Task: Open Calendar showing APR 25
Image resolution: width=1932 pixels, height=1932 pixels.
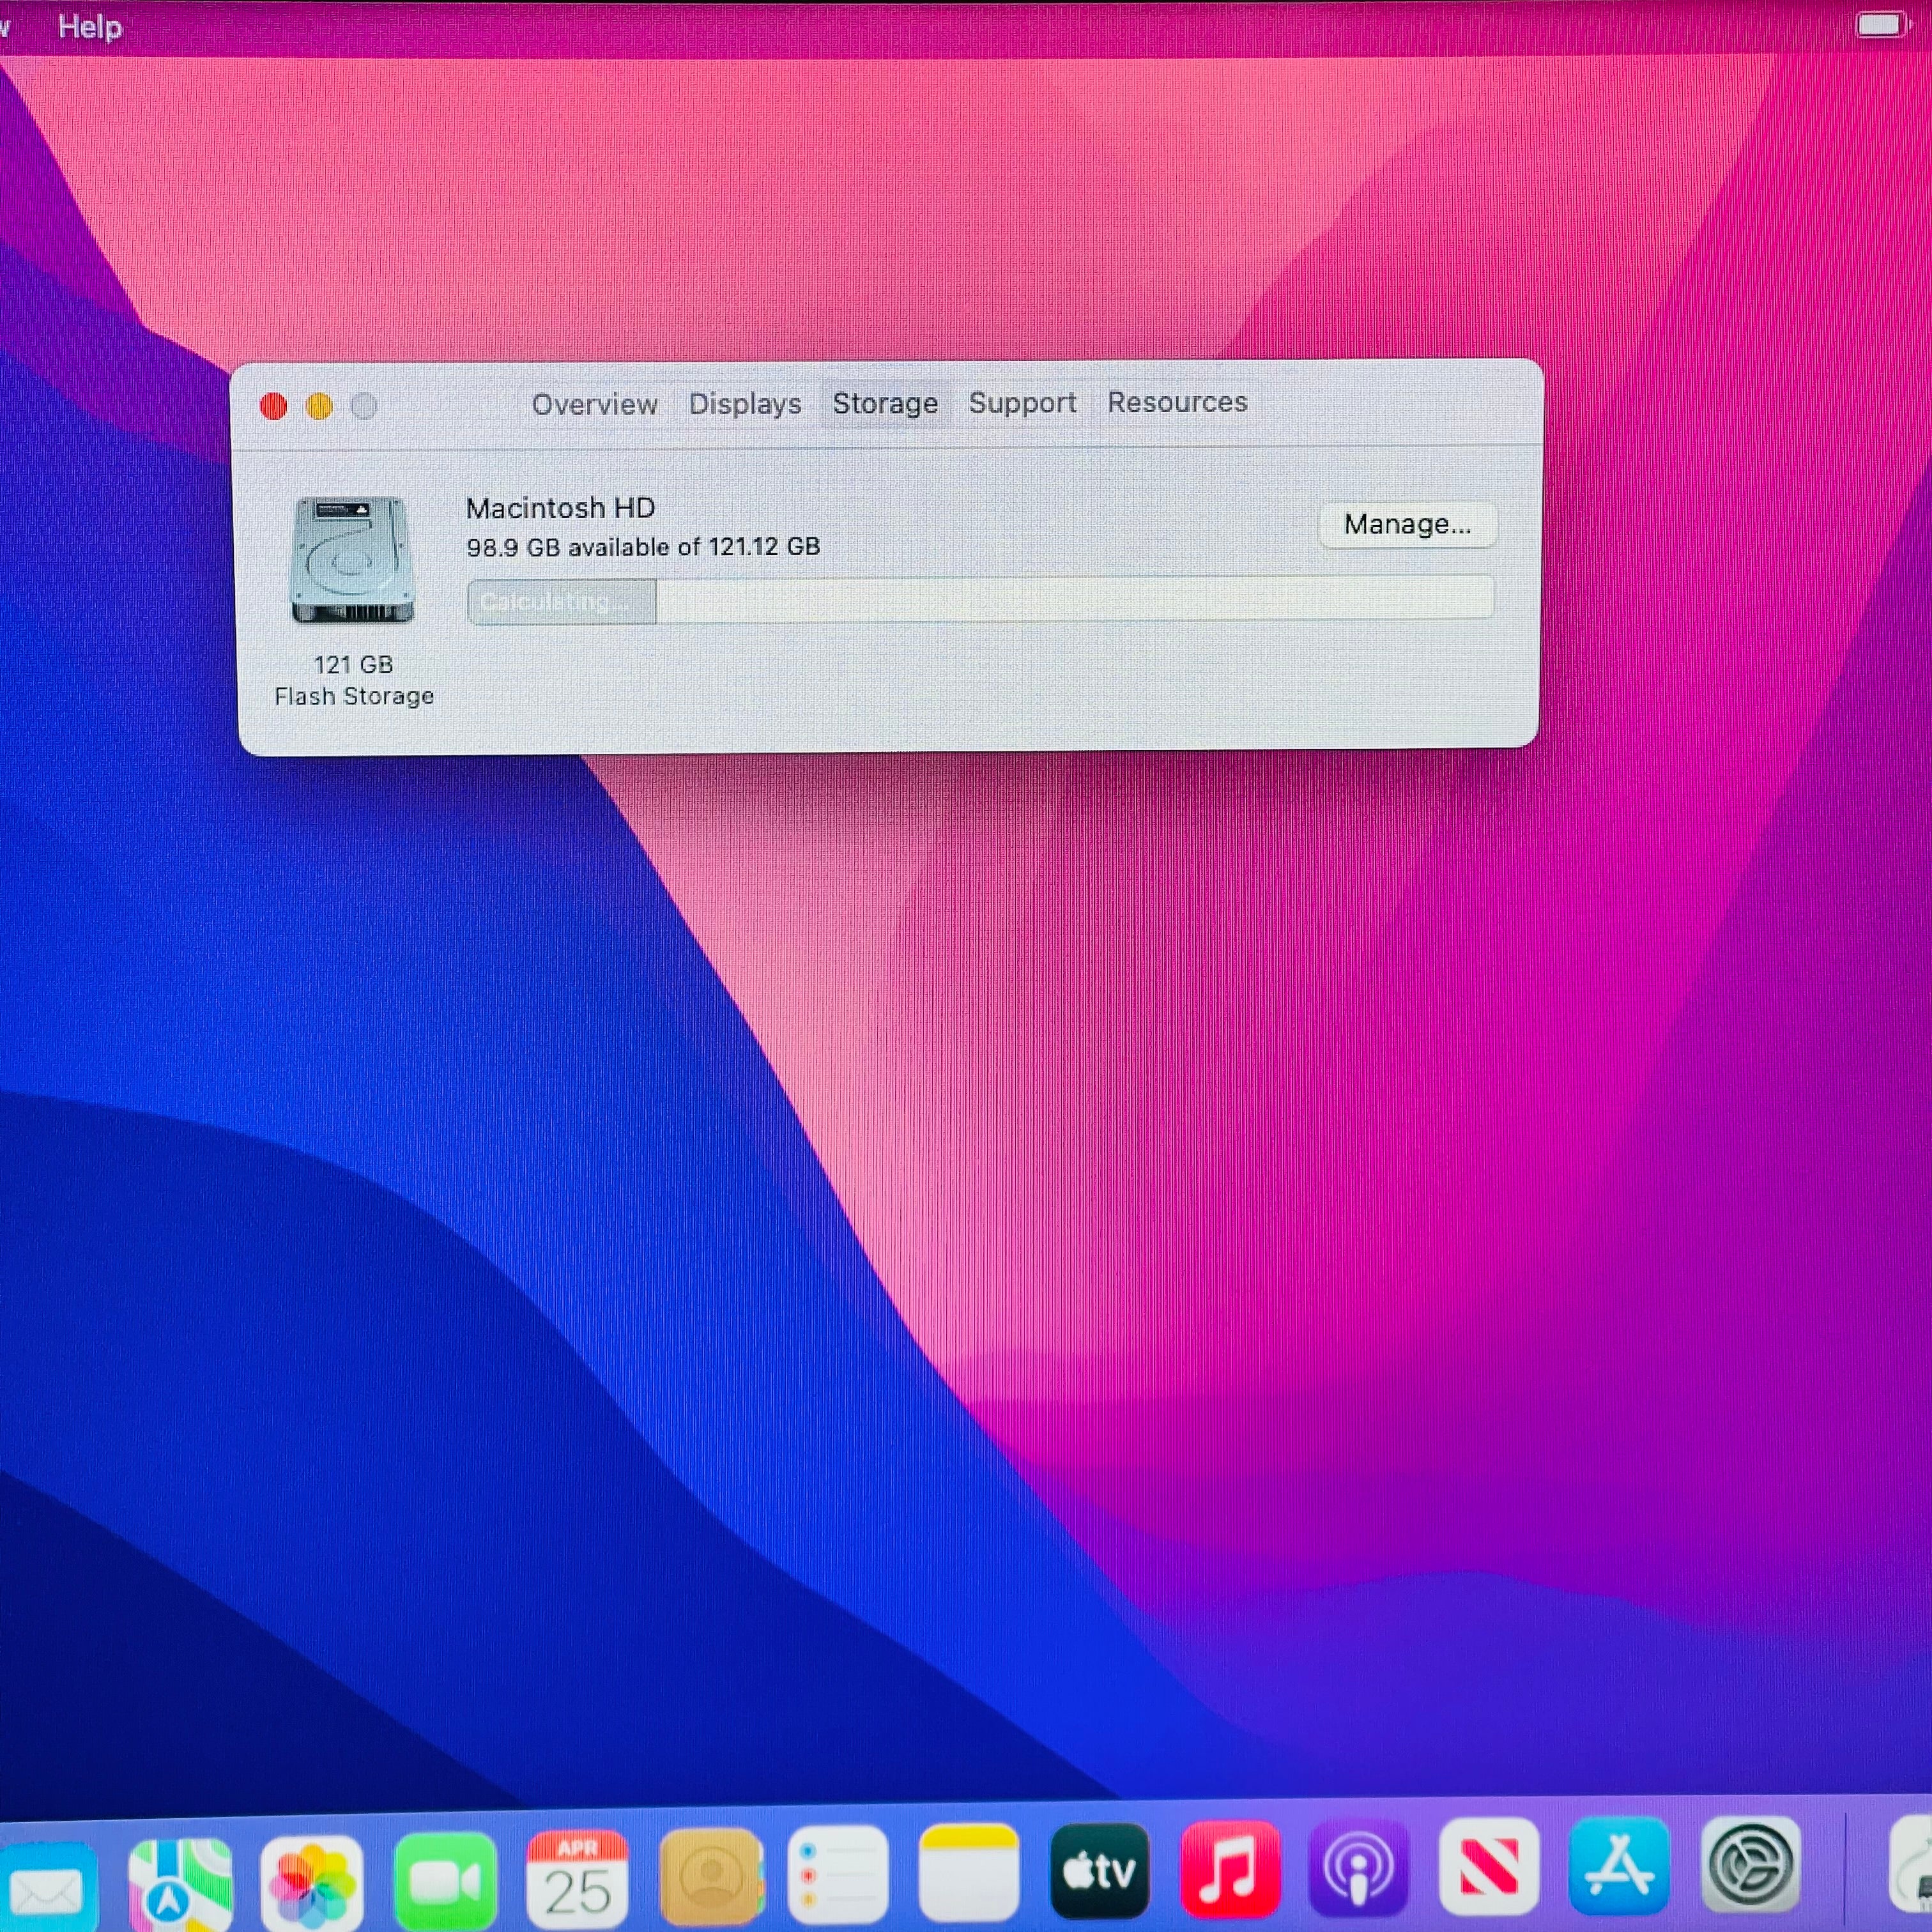Action: [x=577, y=1880]
